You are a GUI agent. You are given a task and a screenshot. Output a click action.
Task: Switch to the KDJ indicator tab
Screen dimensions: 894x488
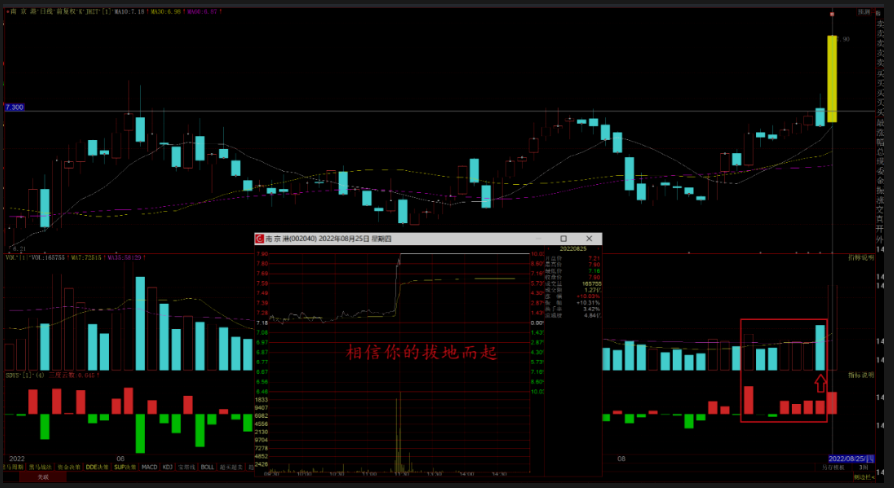coord(167,467)
